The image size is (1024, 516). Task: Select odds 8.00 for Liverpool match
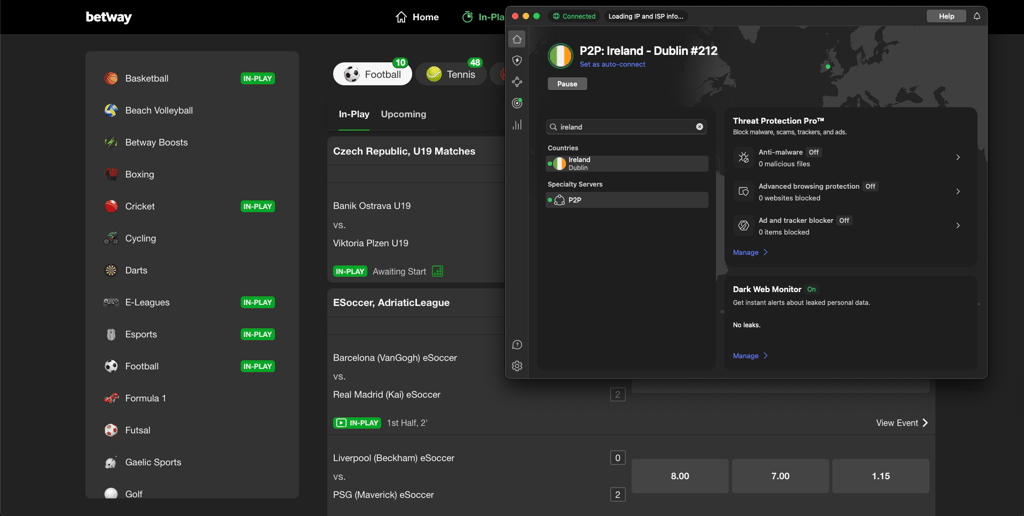680,476
